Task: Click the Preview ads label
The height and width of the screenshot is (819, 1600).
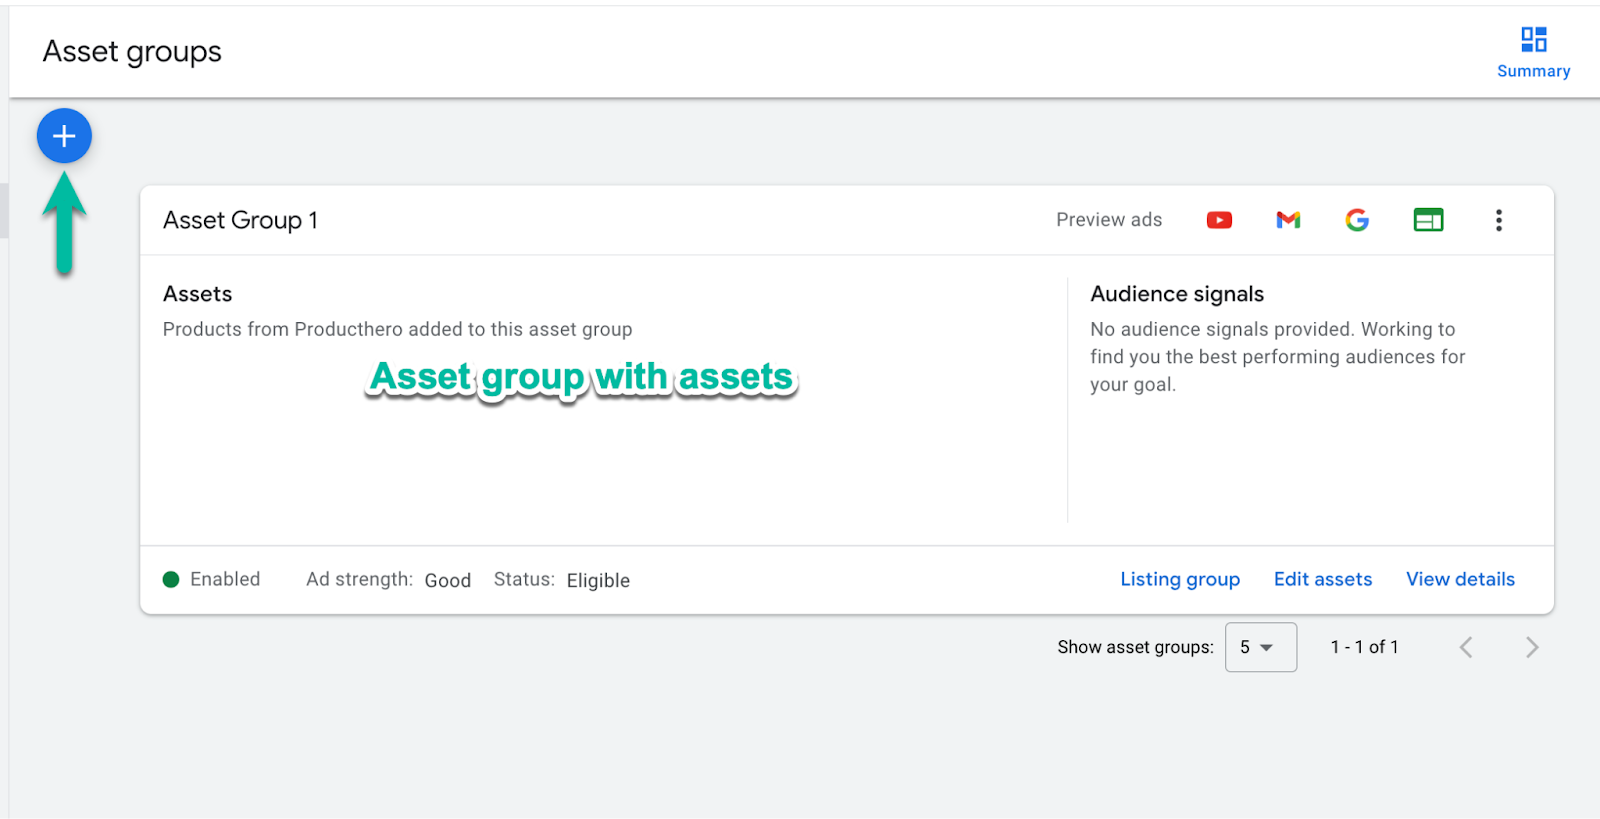Action: [1109, 220]
